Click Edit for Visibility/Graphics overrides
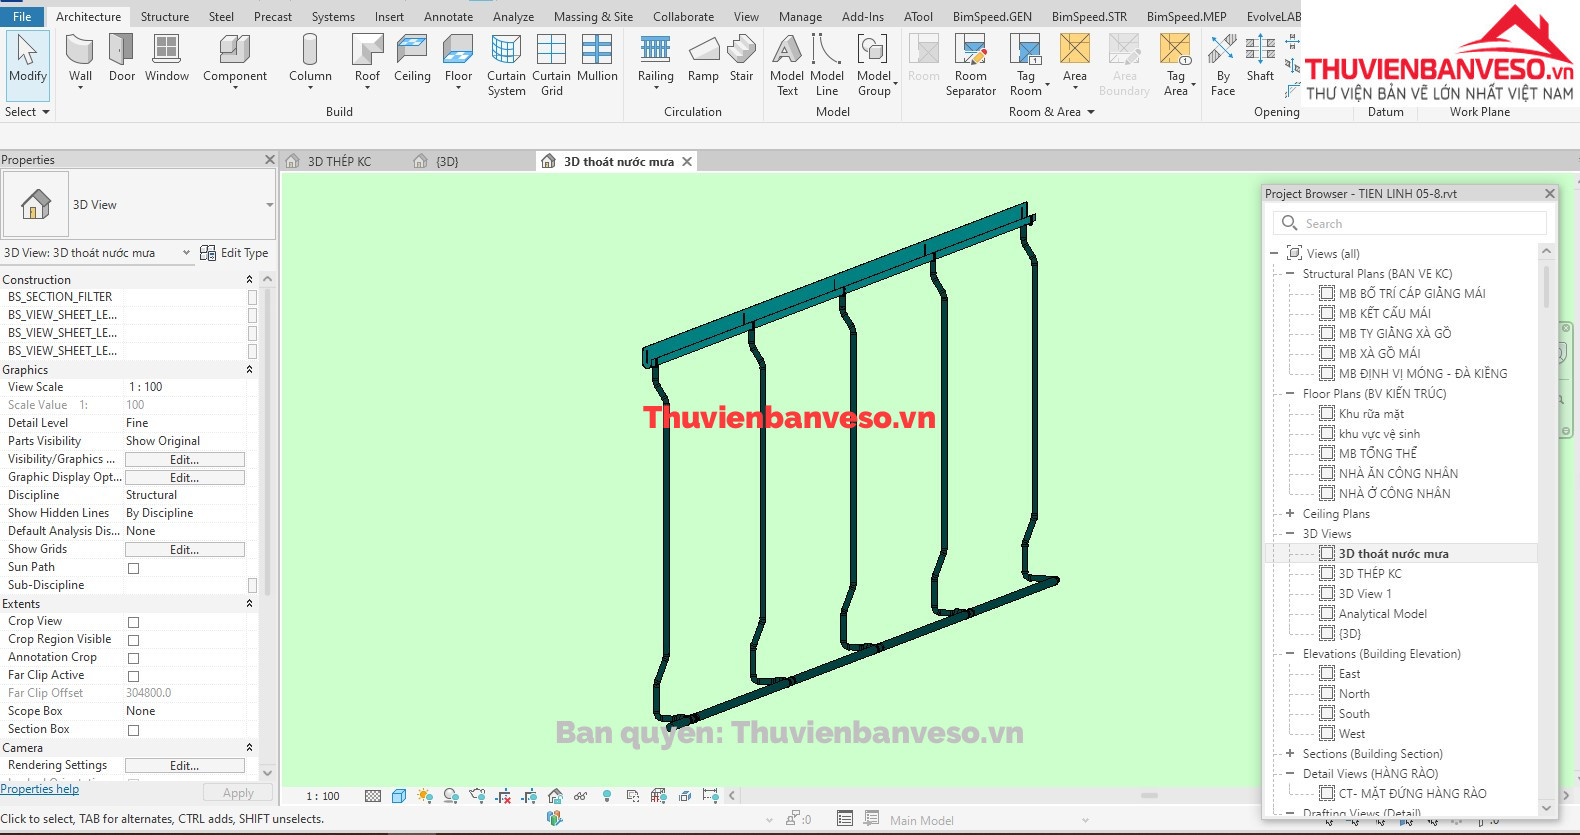The width and height of the screenshot is (1580, 835). click(x=184, y=460)
